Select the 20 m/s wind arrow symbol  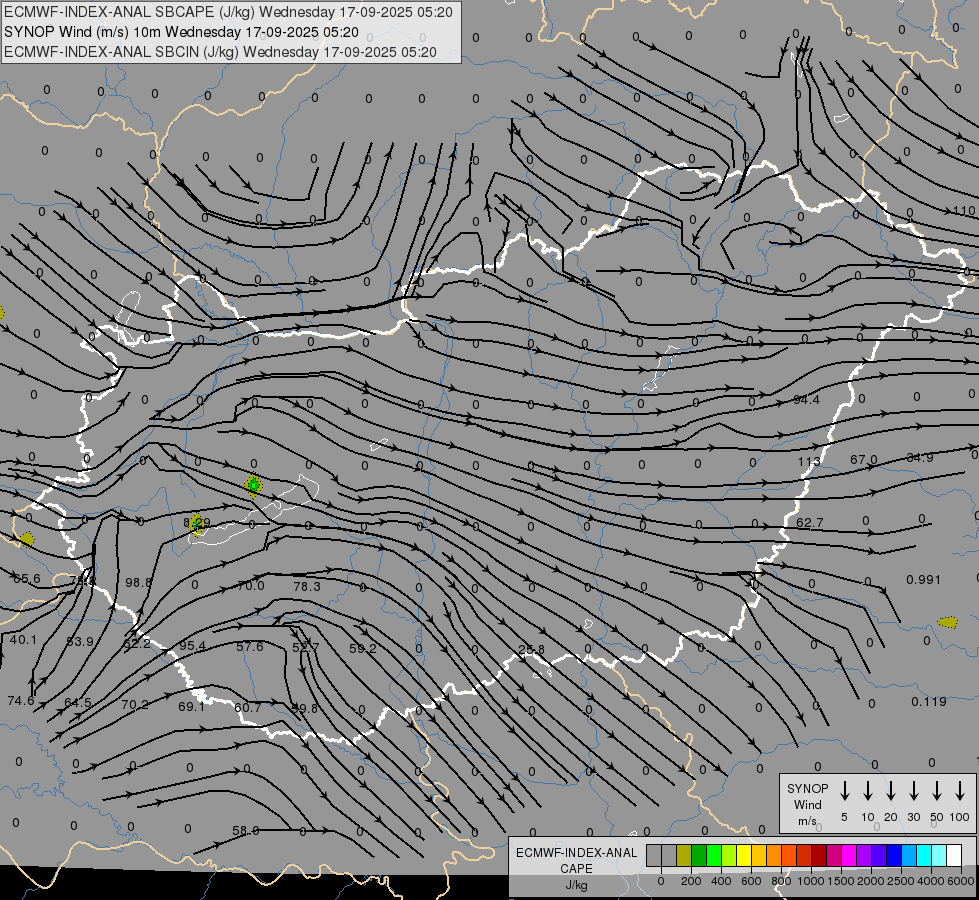890,791
